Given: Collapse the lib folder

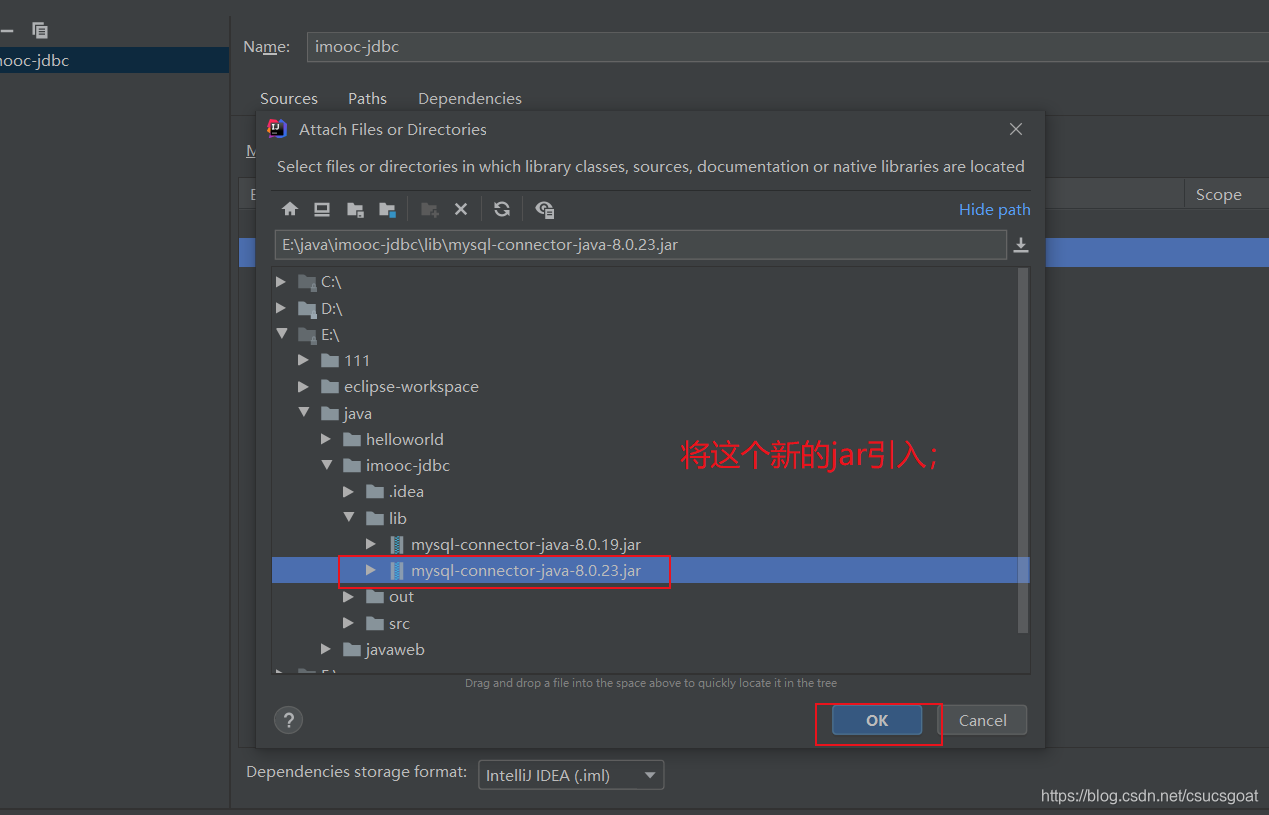Looking at the screenshot, I should (348, 517).
